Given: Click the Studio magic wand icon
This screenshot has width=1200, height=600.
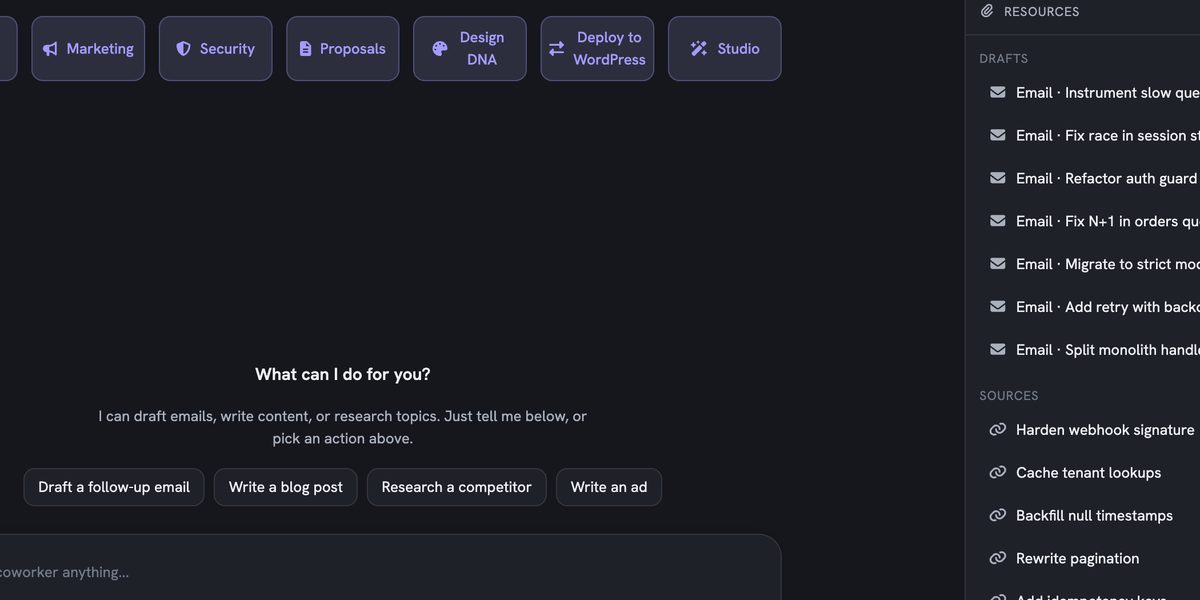Looking at the screenshot, I should (699, 49).
